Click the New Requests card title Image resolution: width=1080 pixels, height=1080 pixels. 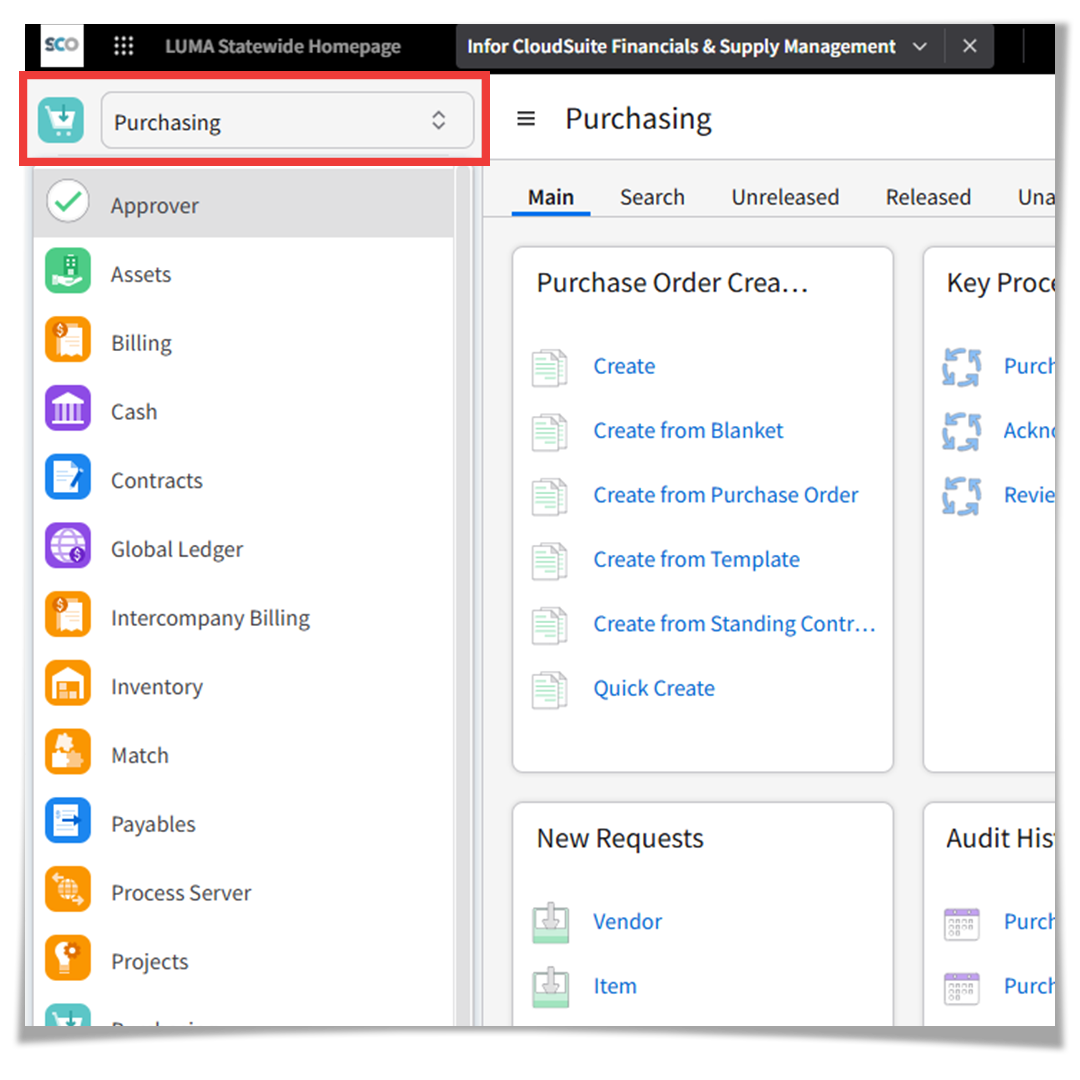[620, 838]
